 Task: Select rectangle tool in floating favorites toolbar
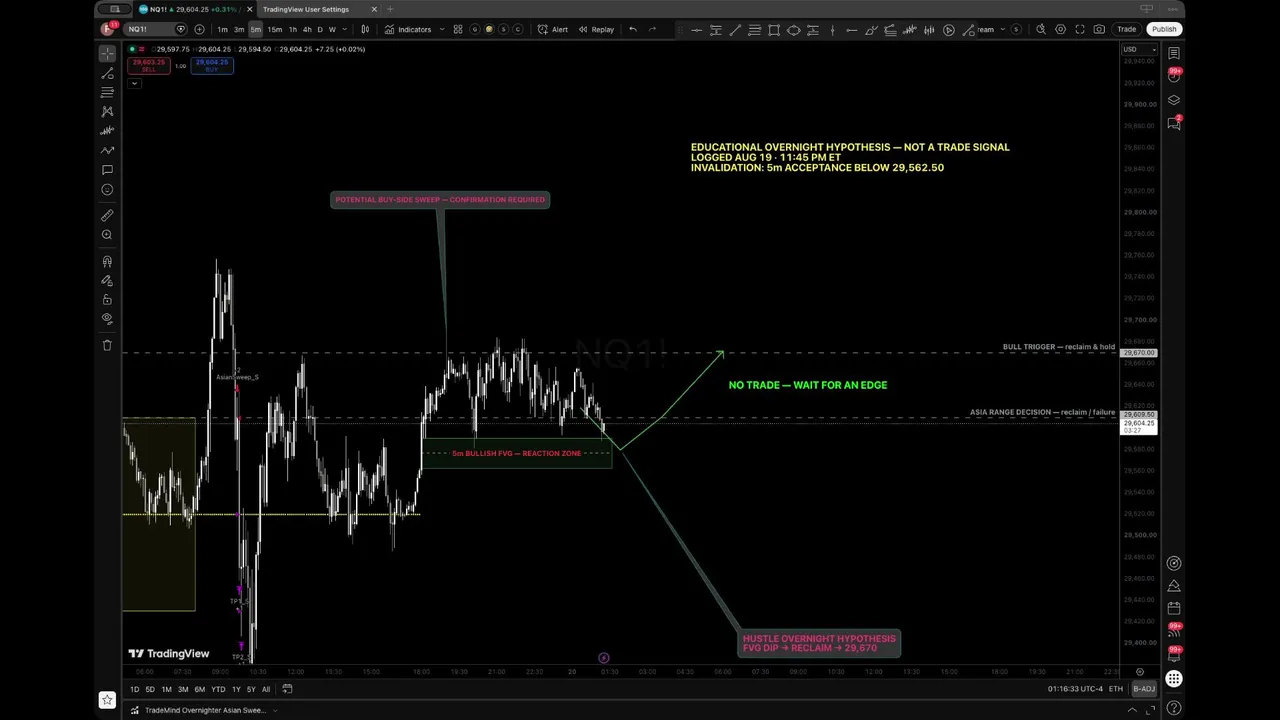point(774,30)
